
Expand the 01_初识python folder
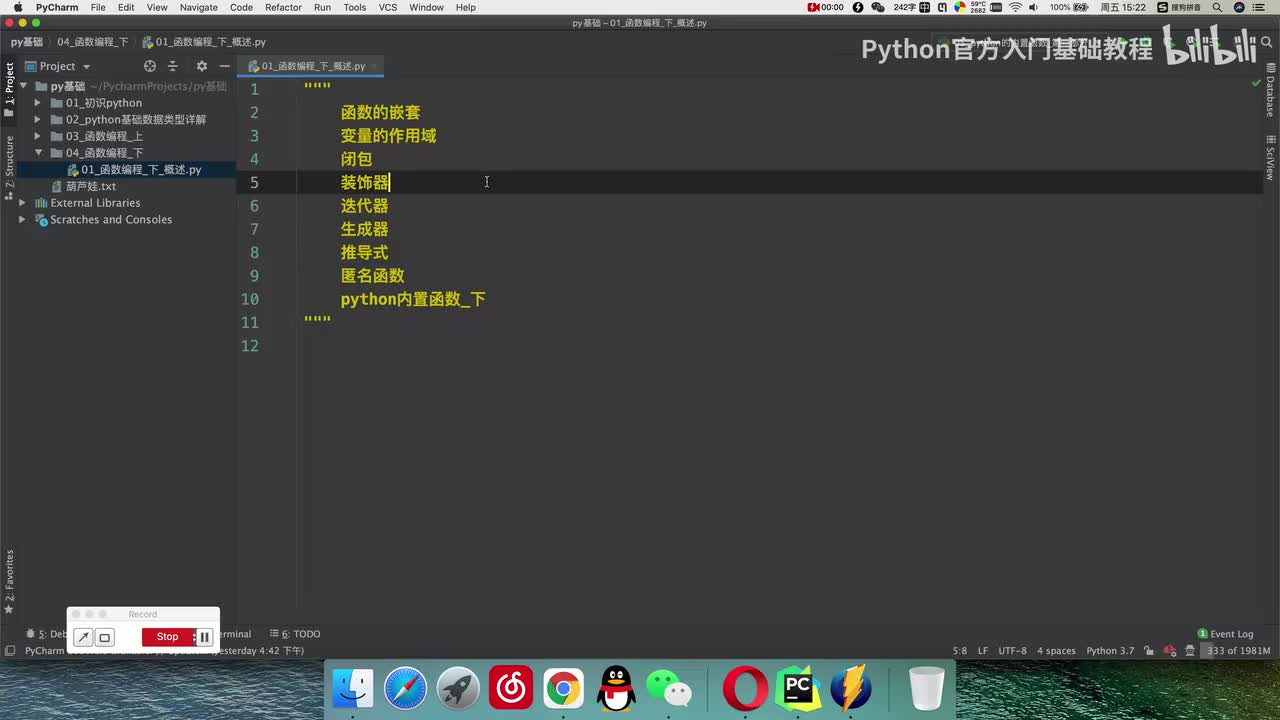[38, 103]
